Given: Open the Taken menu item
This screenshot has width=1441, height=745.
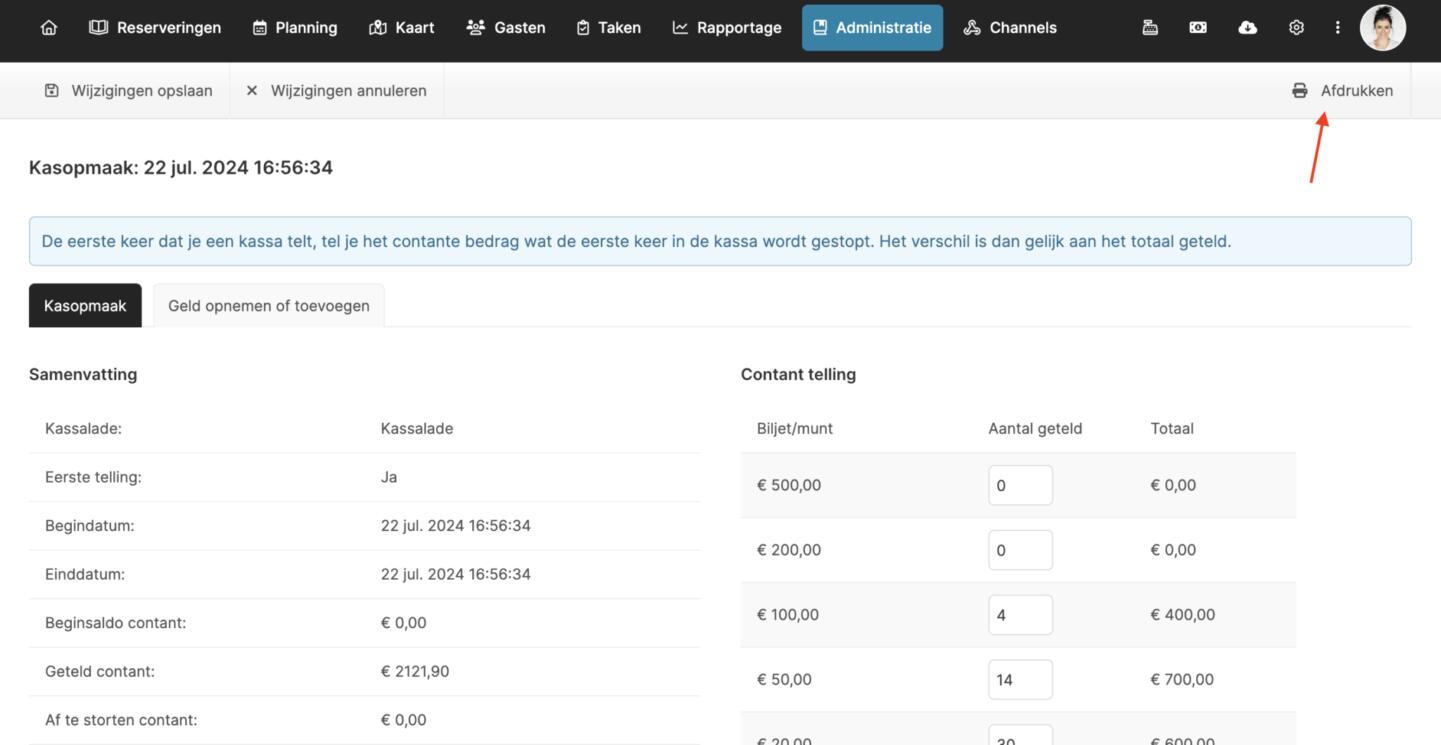Looking at the screenshot, I should click(x=608, y=28).
